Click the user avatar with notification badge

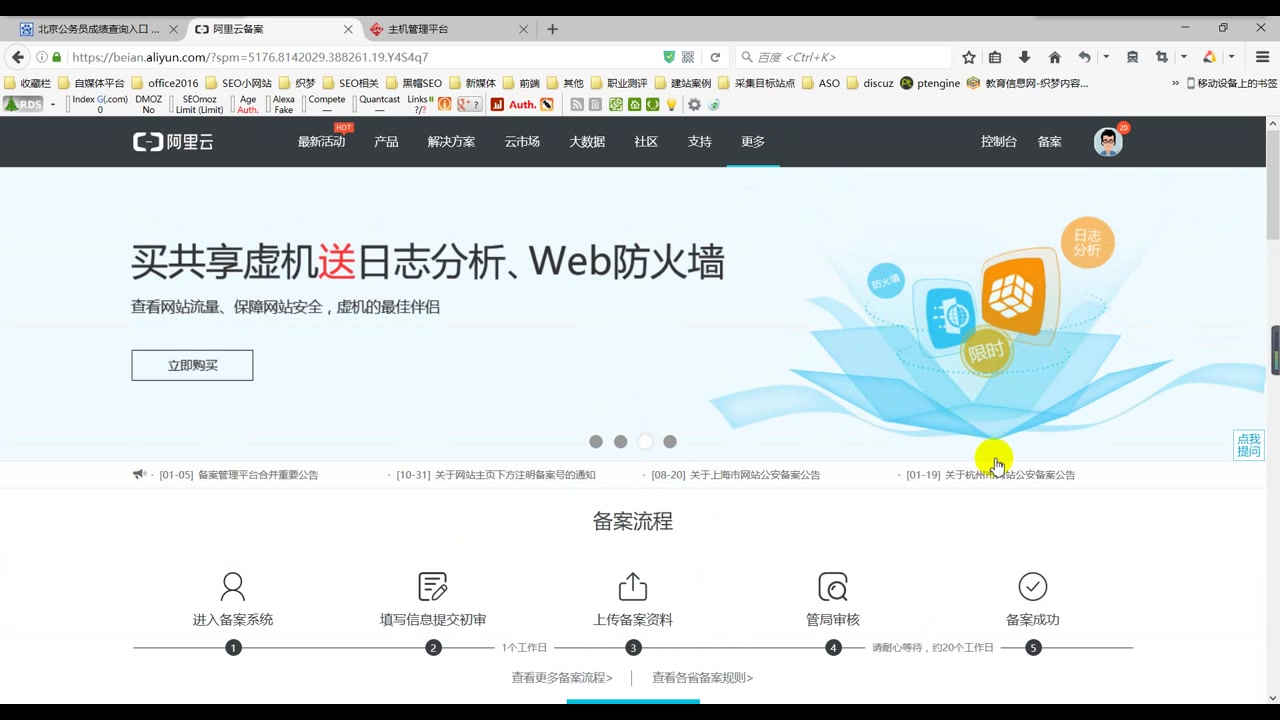[x=1108, y=141]
